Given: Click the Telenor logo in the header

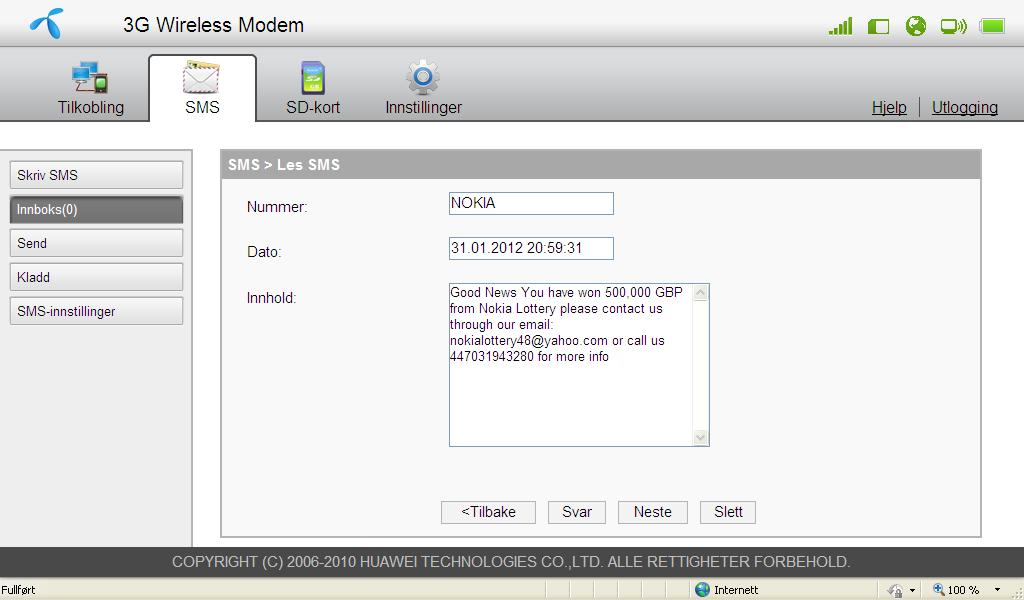Looking at the screenshot, I should (x=47, y=24).
